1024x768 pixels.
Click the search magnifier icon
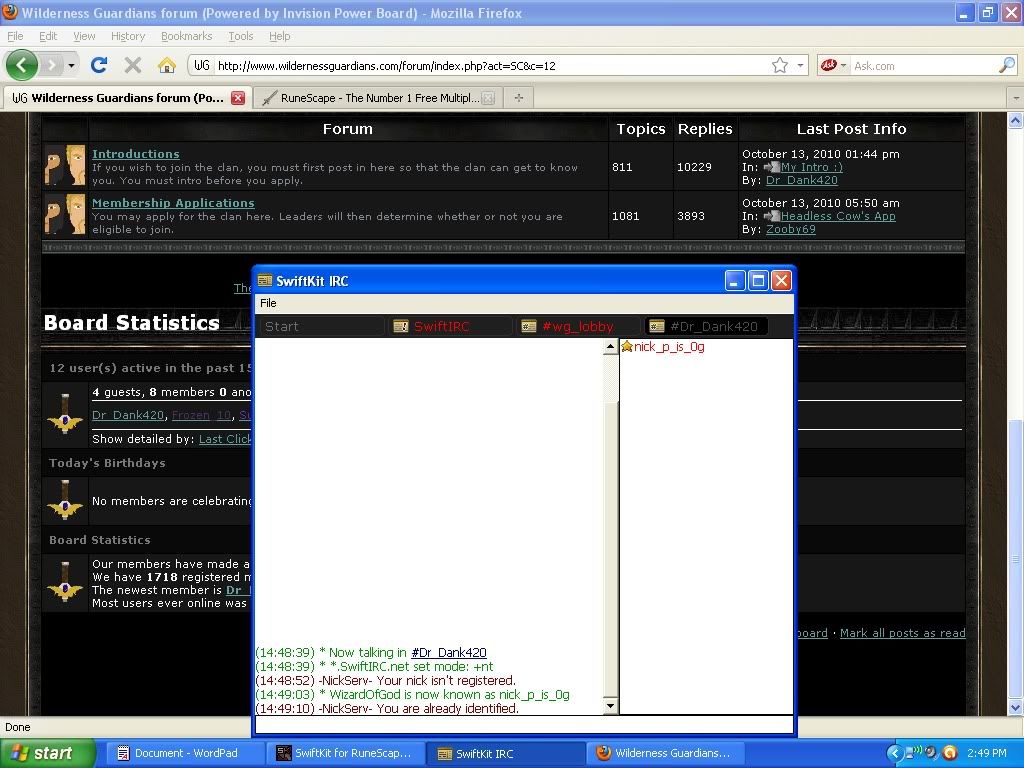point(1007,65)
